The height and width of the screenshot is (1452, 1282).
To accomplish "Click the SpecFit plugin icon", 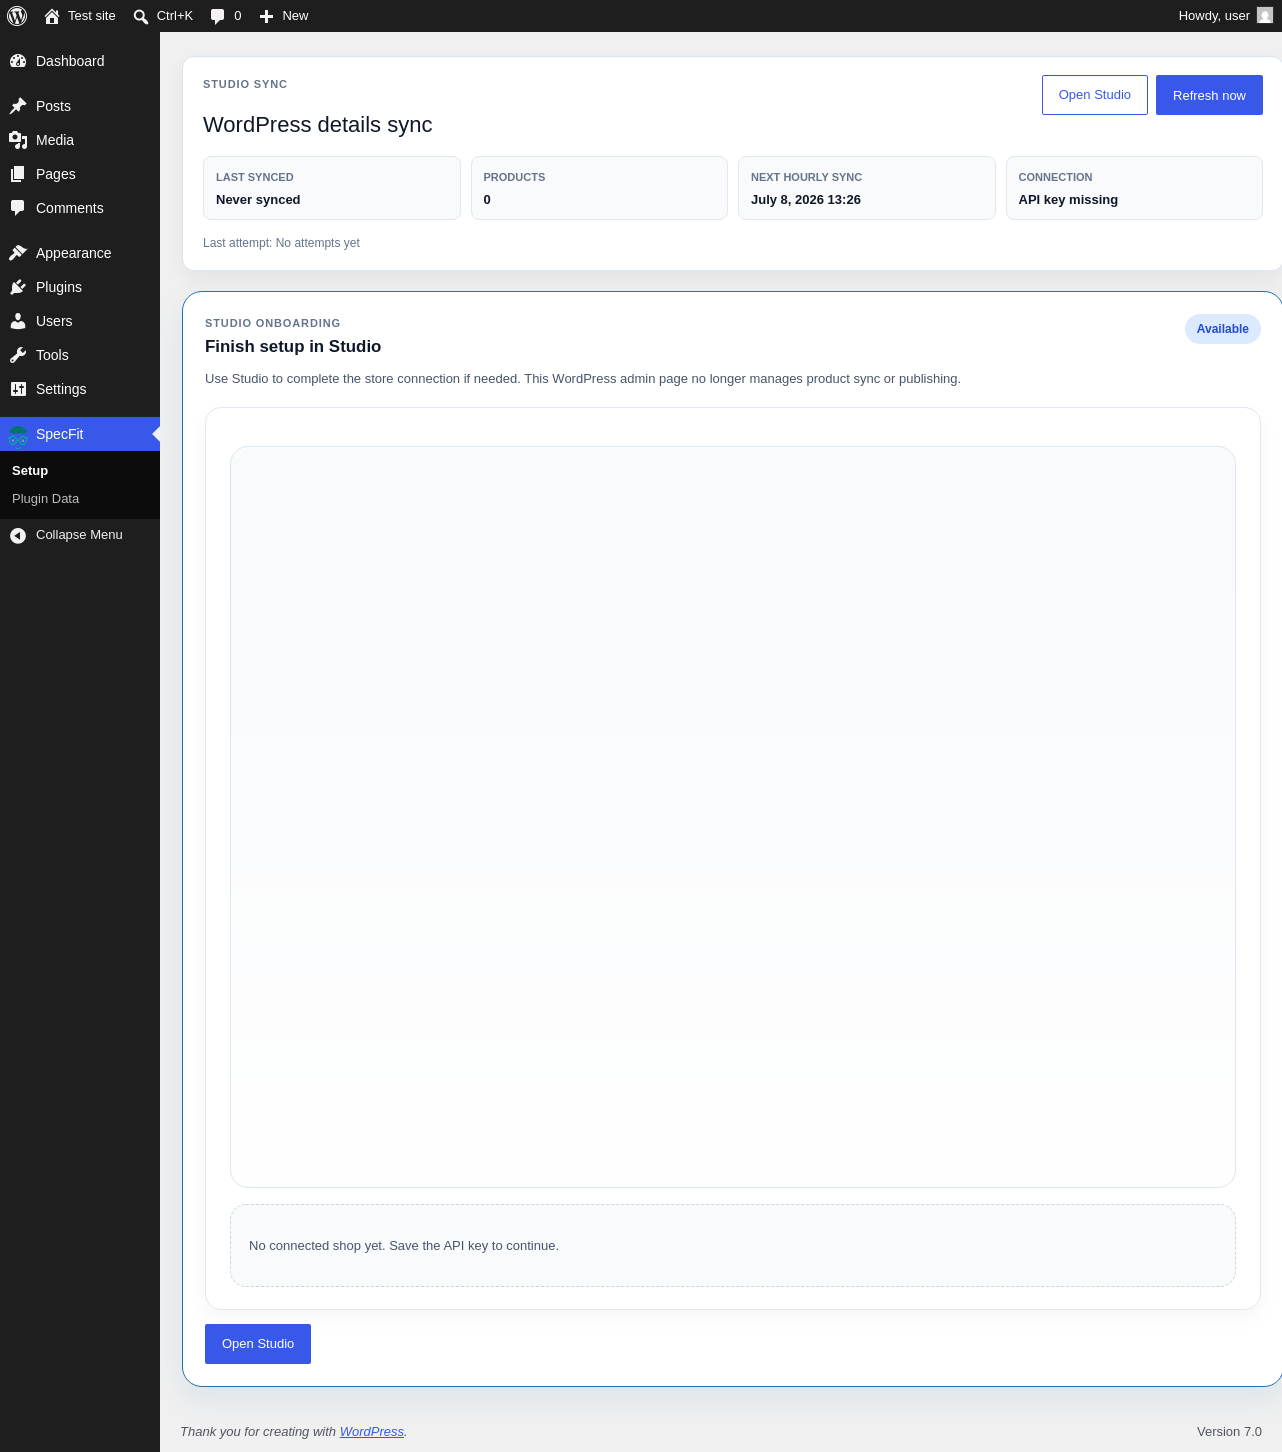I will point(18,435).
